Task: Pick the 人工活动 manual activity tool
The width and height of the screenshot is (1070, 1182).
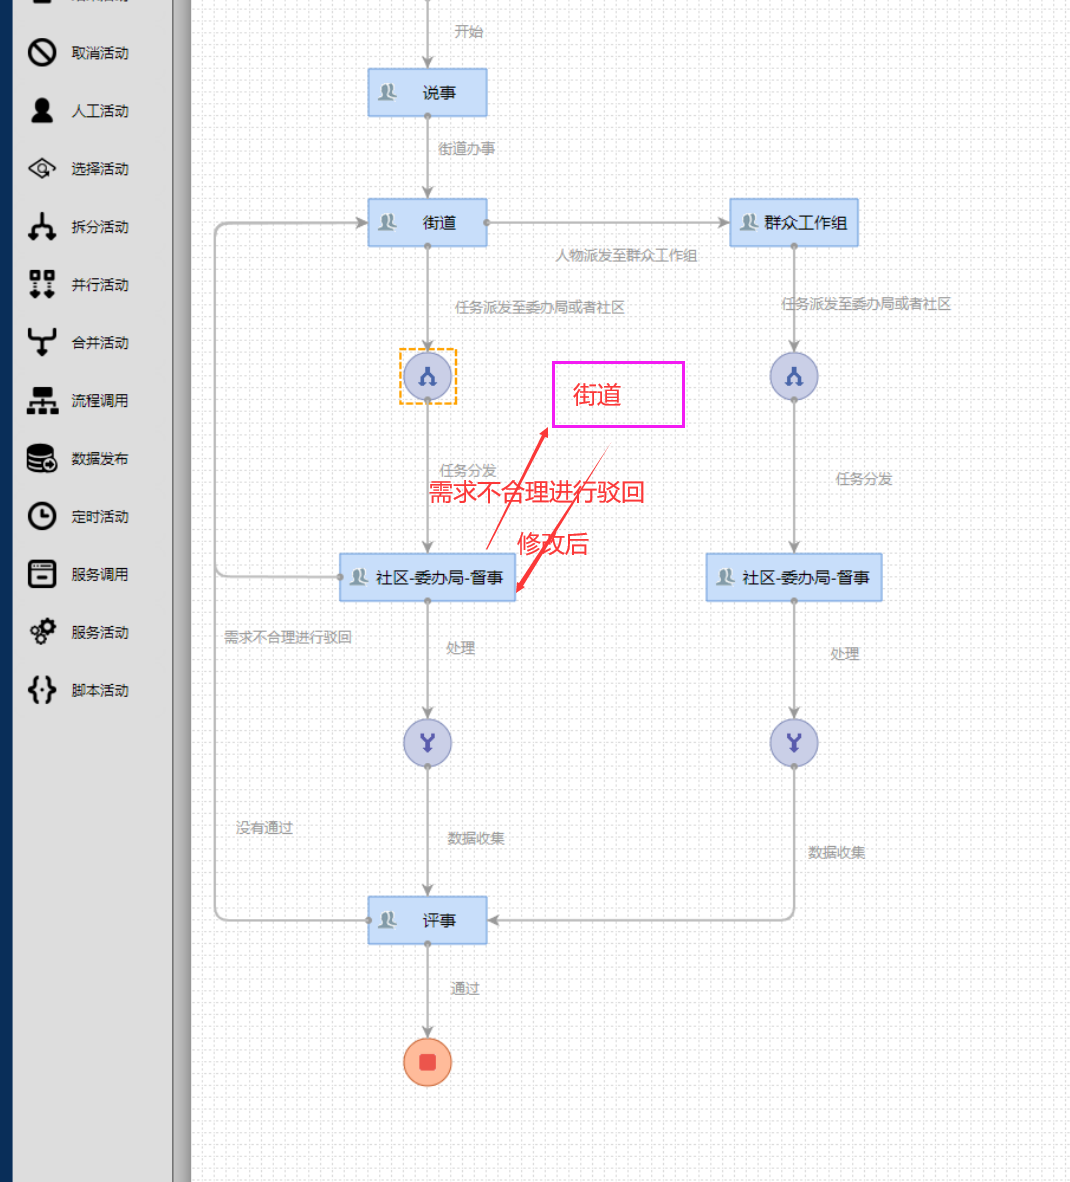Action: click(x=42, y=111)
